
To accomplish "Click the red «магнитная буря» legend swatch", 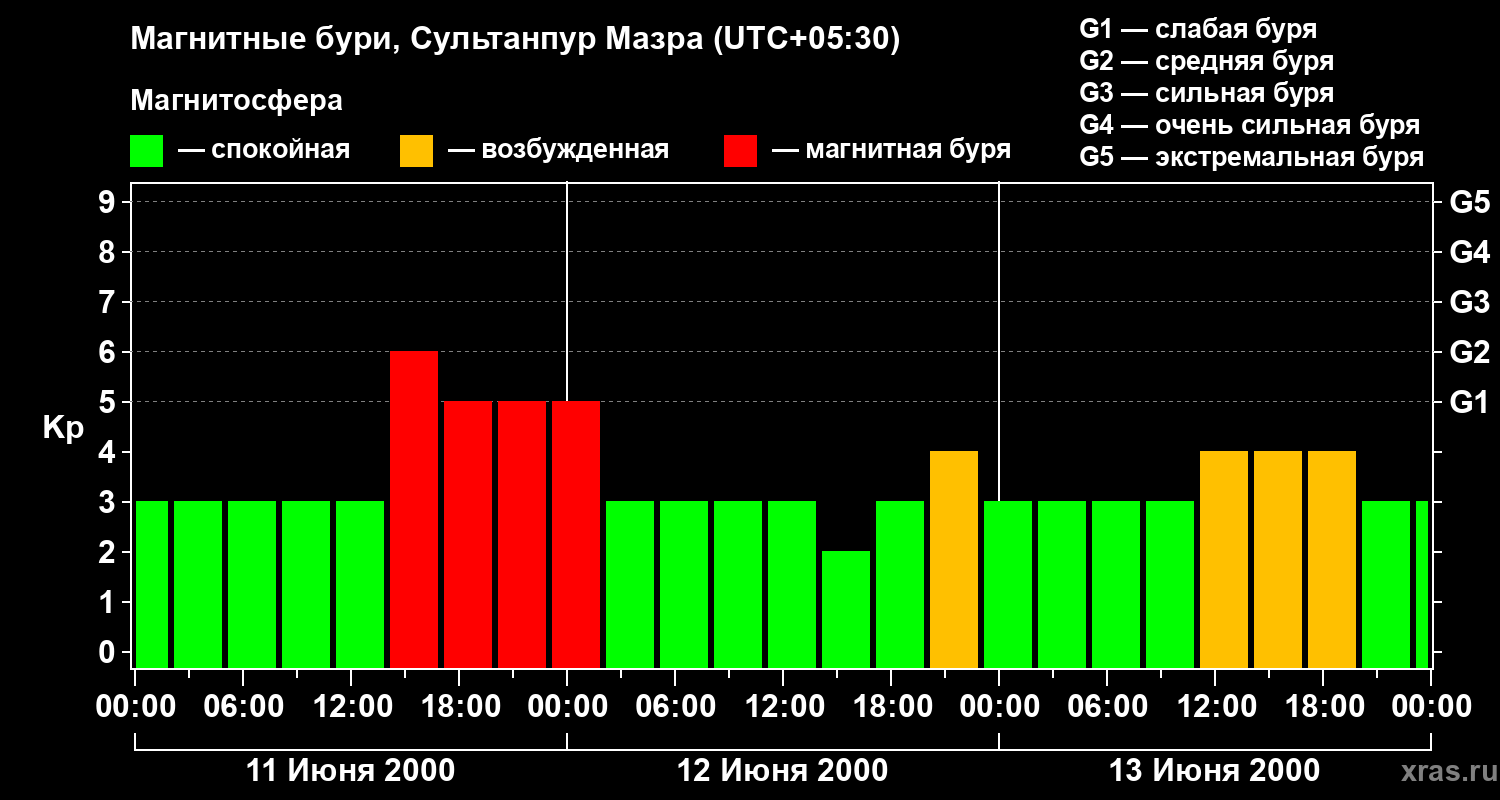I will [x=741, y=151].
